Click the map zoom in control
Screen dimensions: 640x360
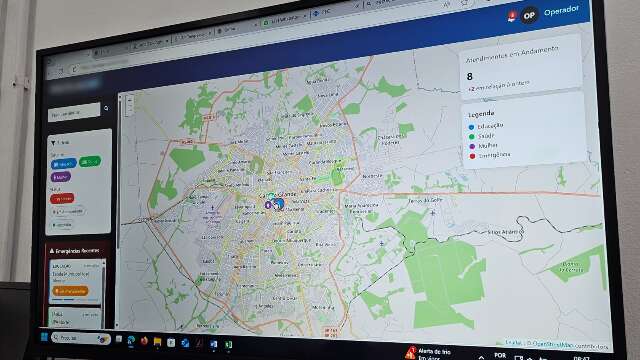pyautogui.click(x=129, y=100)
